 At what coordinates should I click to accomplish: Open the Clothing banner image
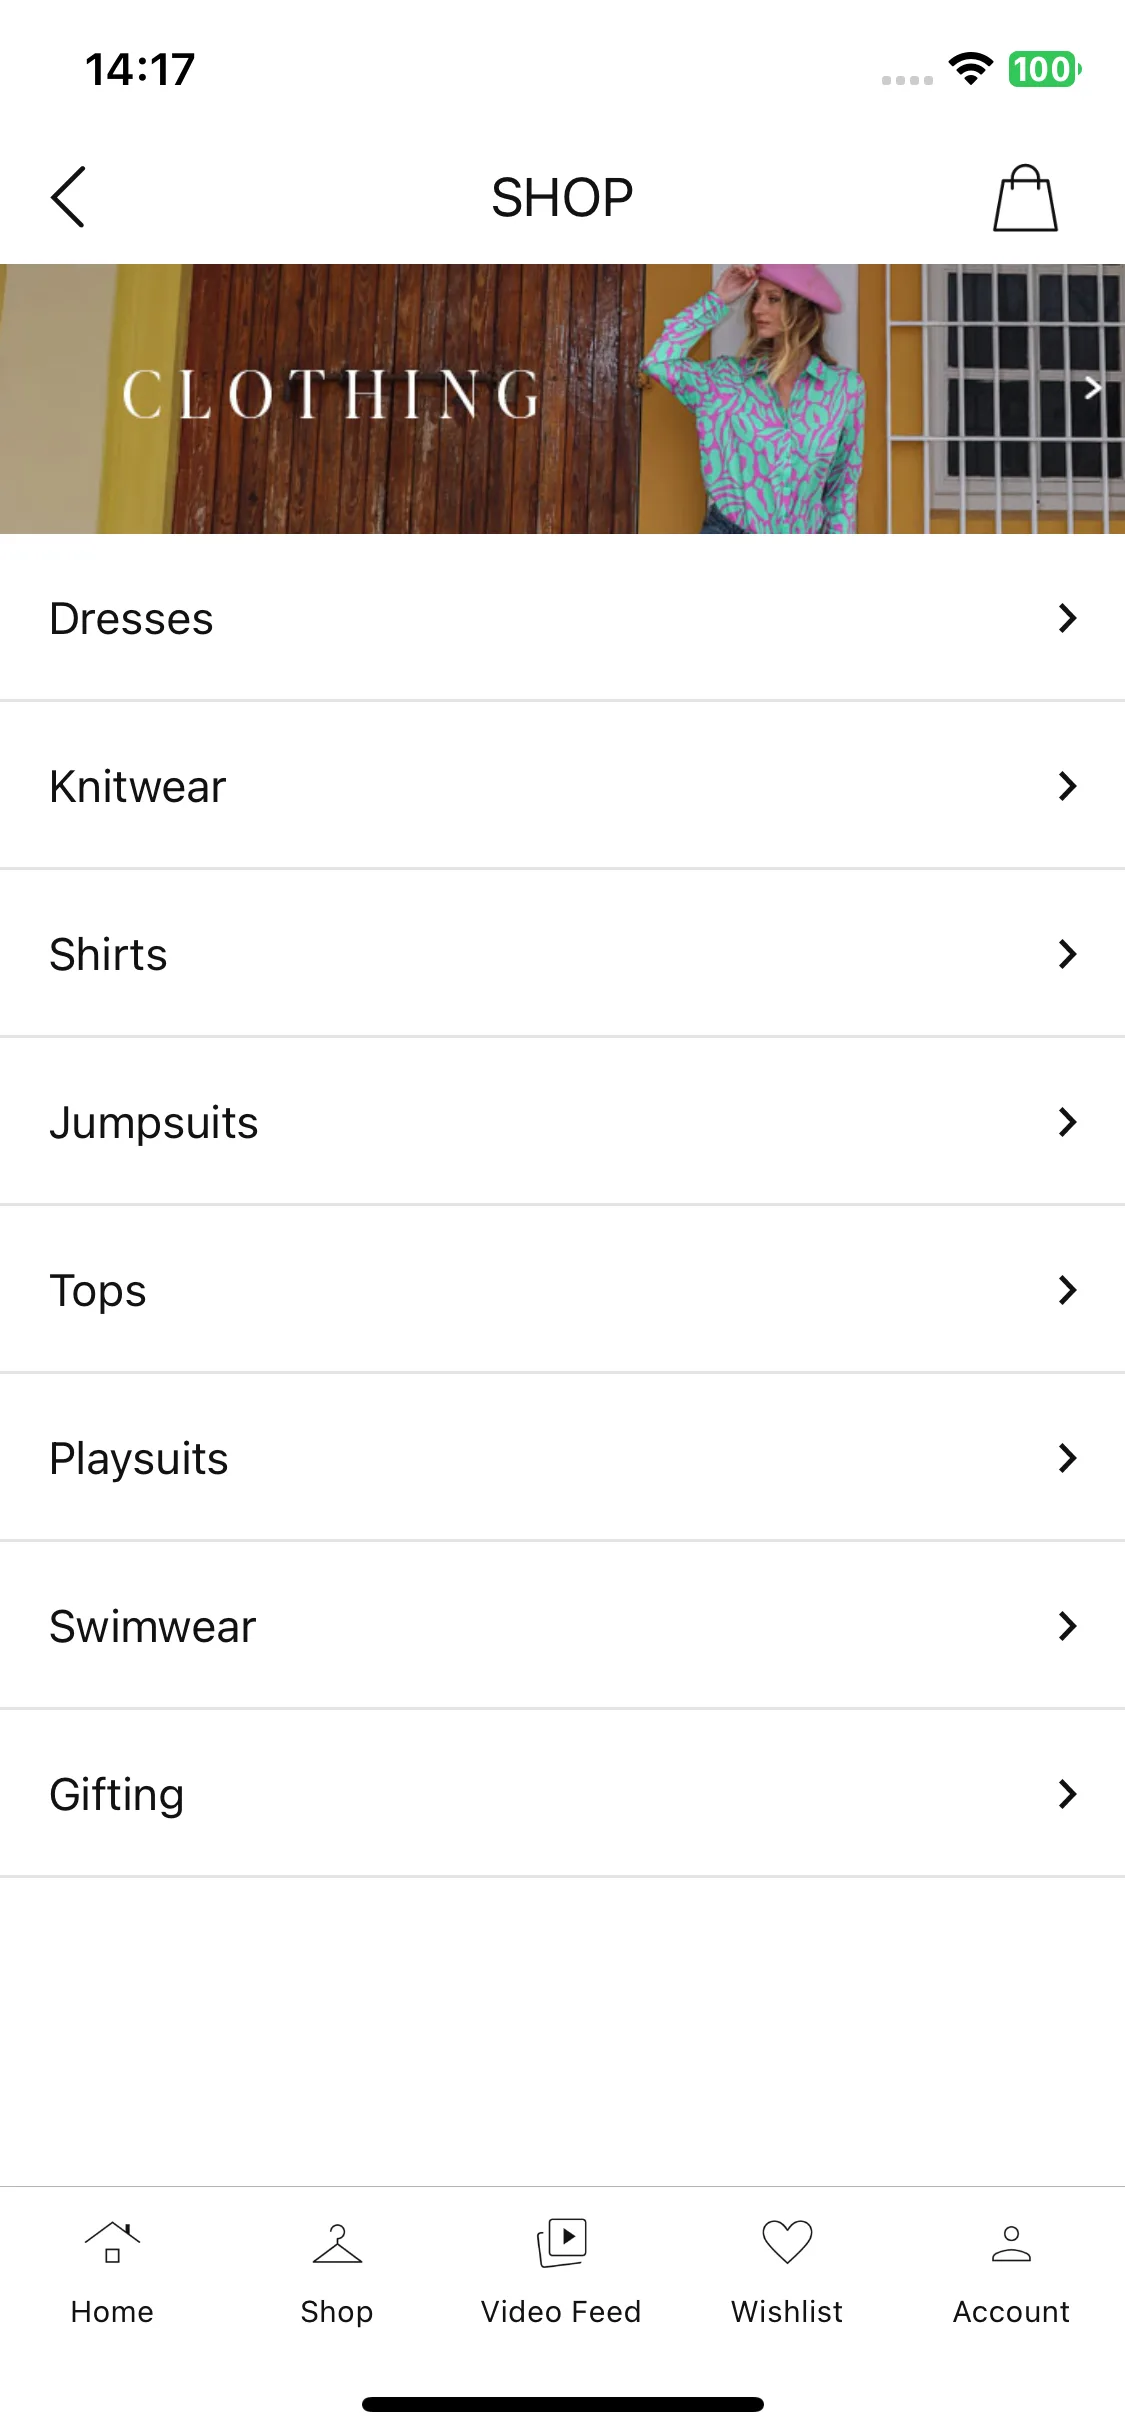(x=562, y=399)
